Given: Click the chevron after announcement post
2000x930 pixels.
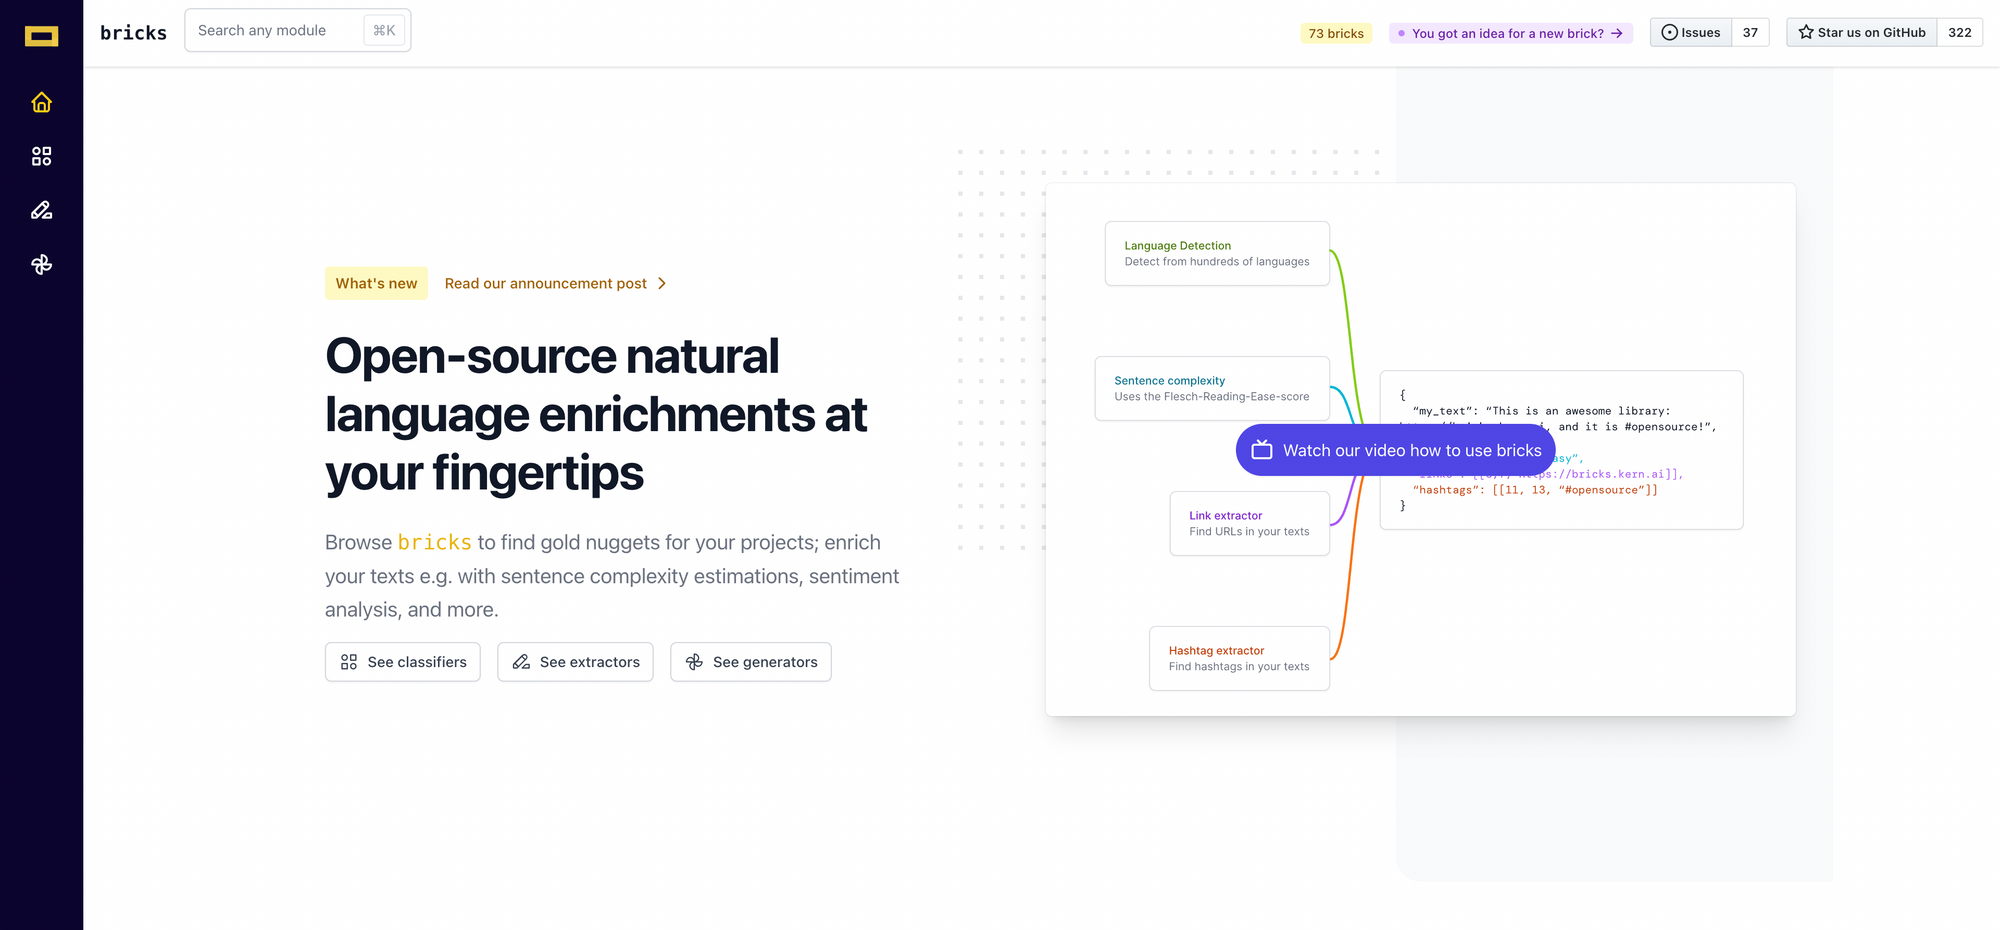Looking at the screenshot, I should [662, 283].
